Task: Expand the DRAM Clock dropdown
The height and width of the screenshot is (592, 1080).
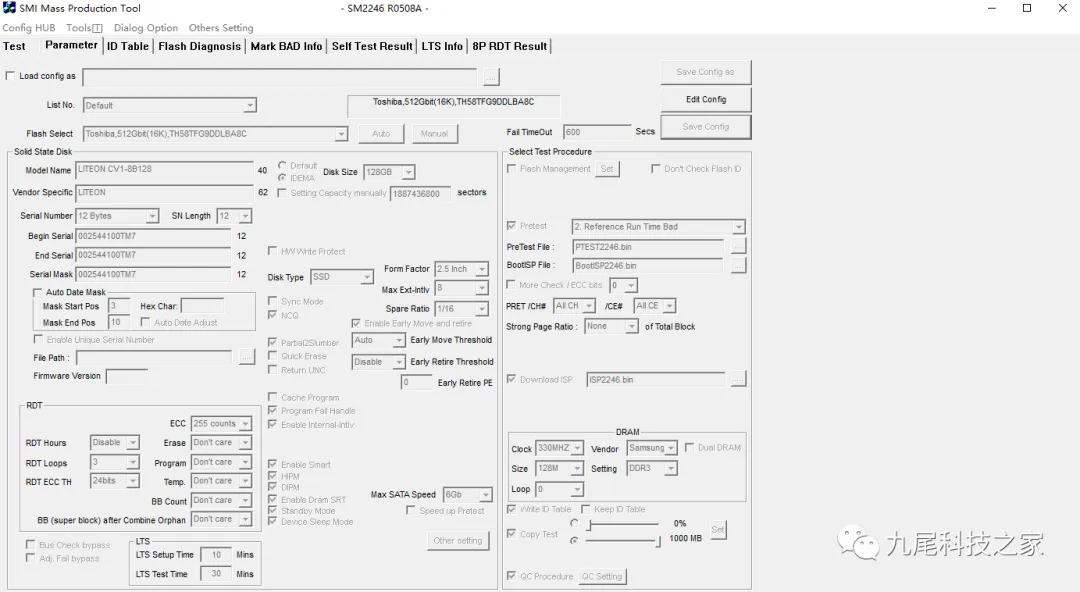Action: pos(576,448)
